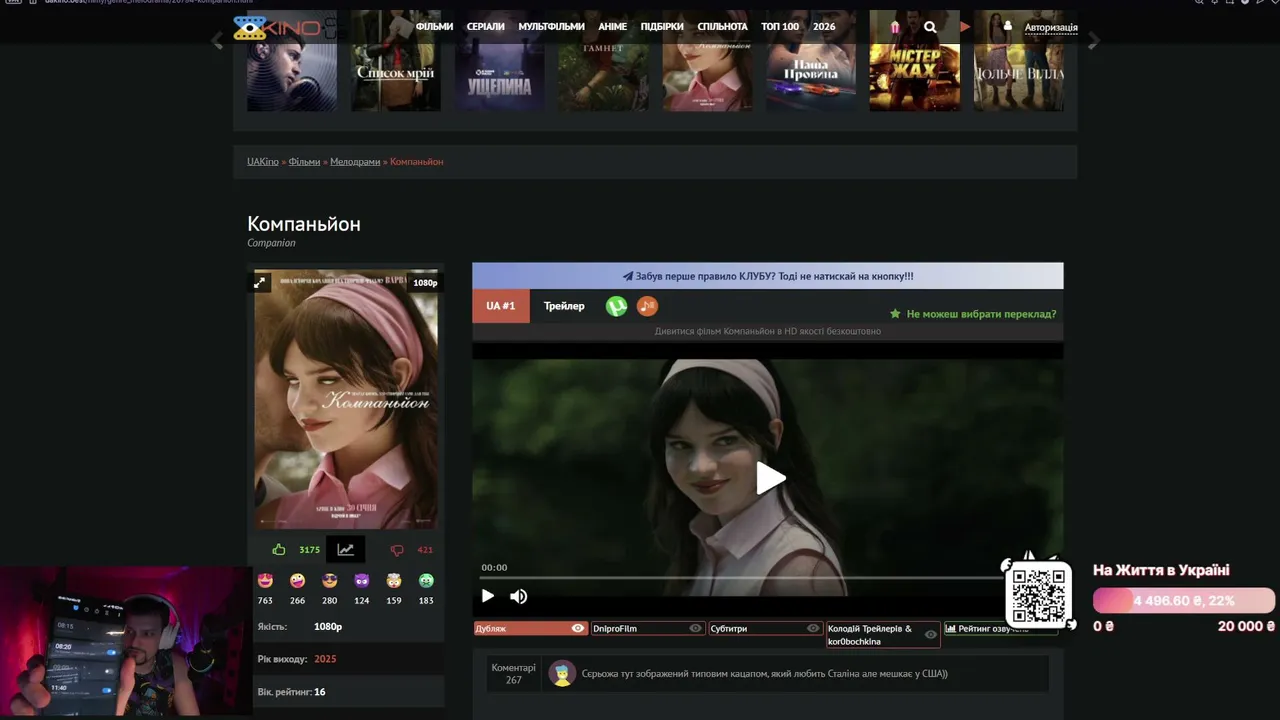Mute the player with the speaker icon
Screen dimensions: 1280x720
click(x=518, y=596)
